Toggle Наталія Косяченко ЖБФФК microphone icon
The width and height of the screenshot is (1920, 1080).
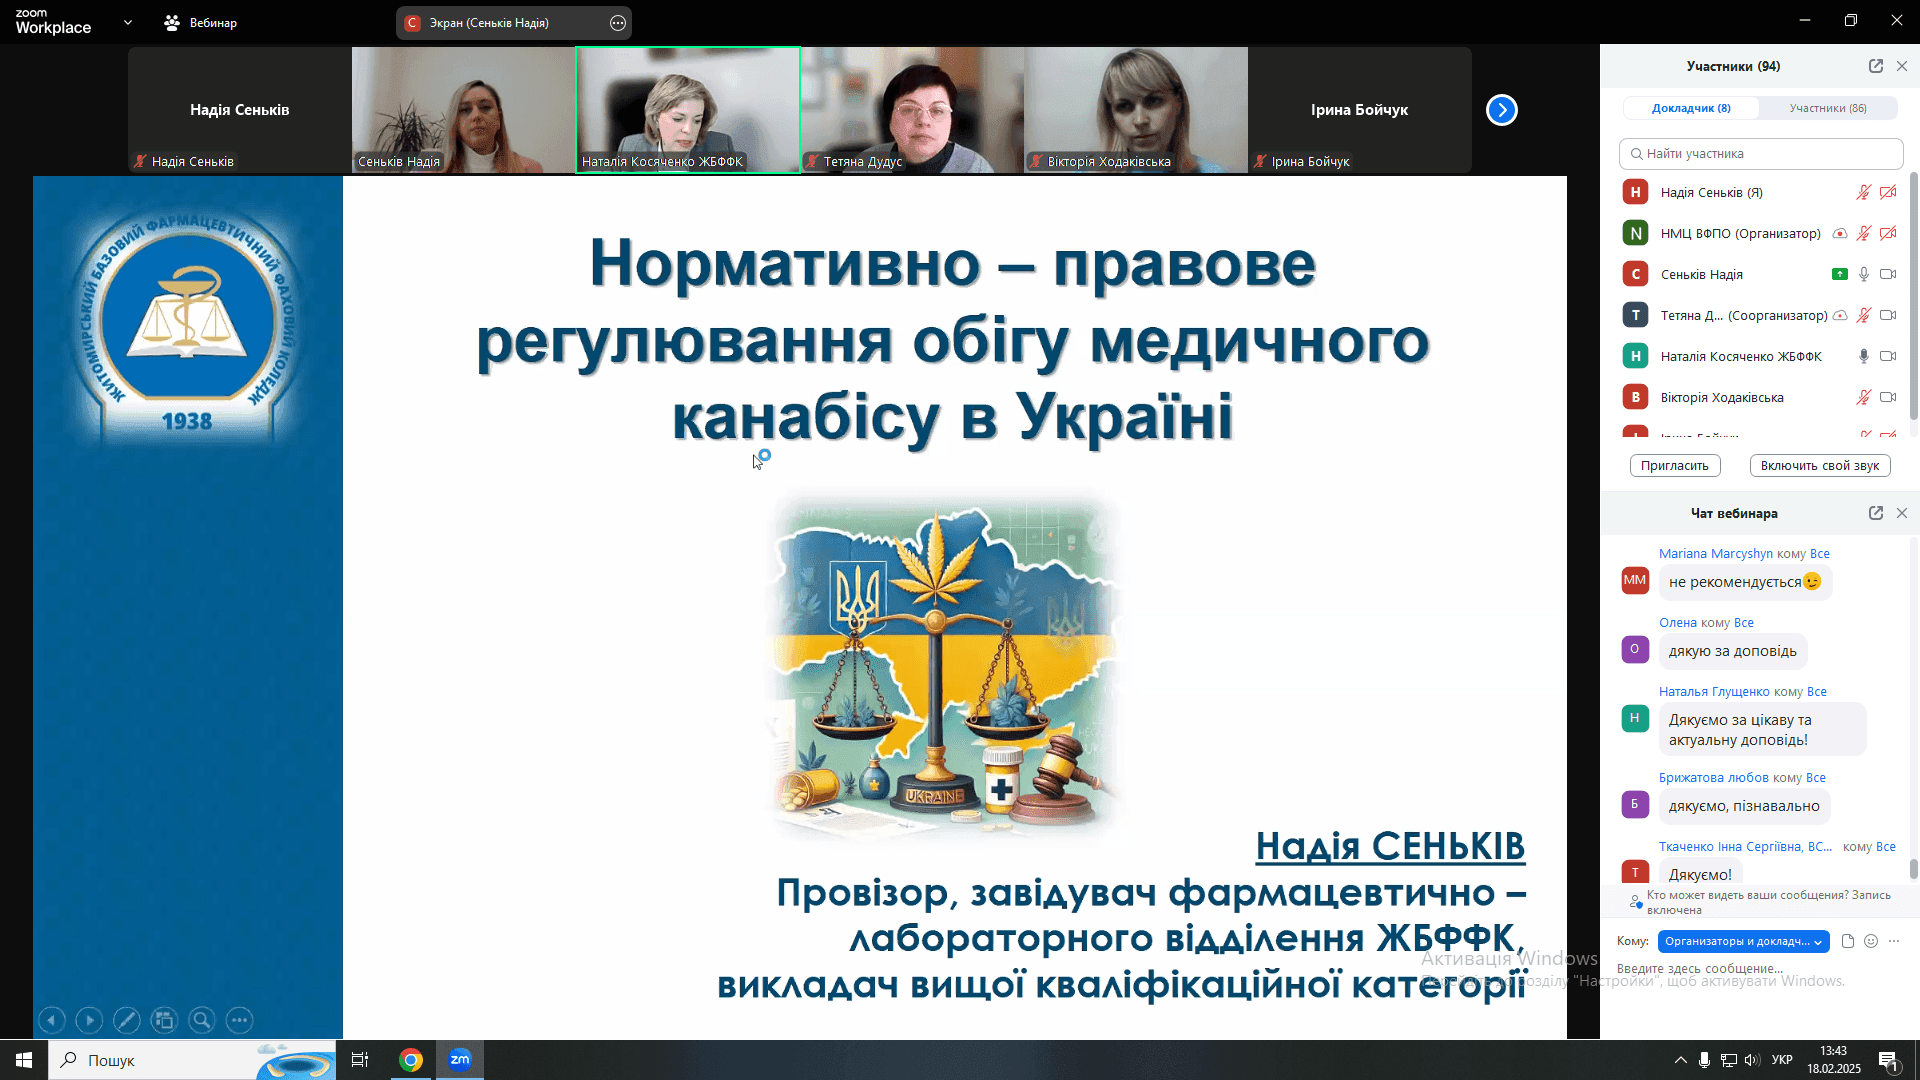click(x=1864, y=356)
